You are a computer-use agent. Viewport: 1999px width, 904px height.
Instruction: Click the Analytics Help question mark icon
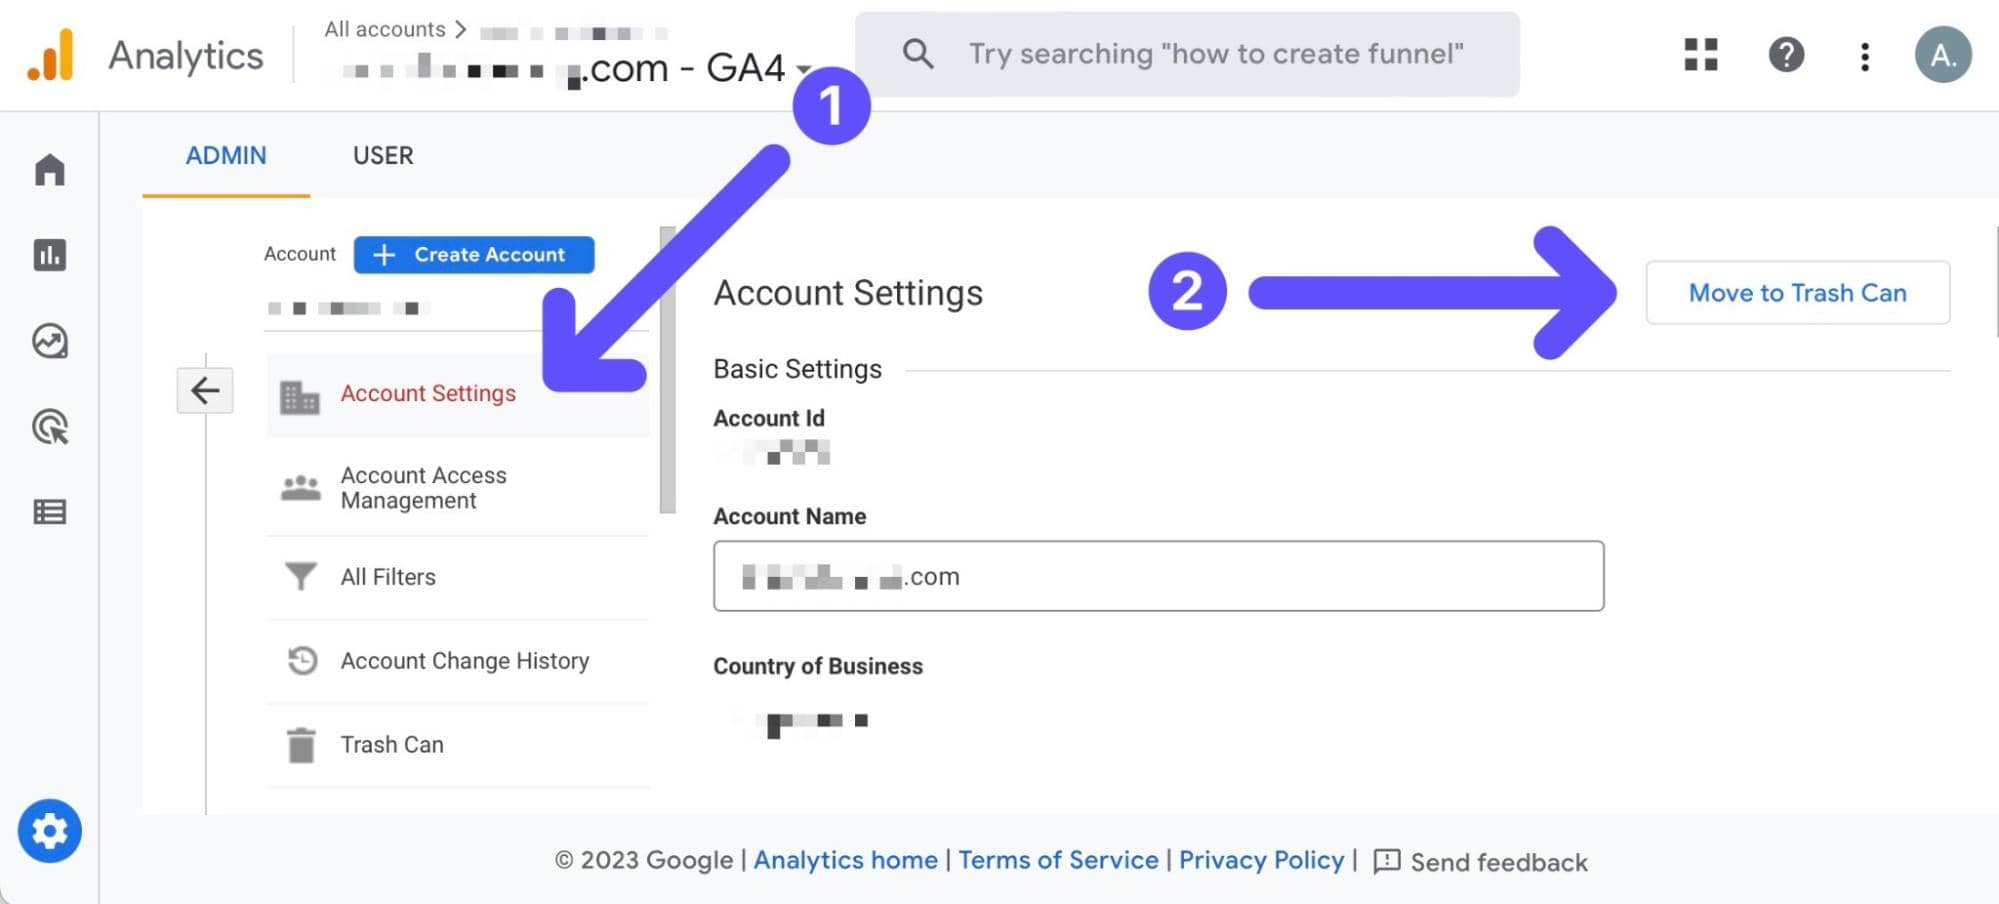(x=1786, y=56)
